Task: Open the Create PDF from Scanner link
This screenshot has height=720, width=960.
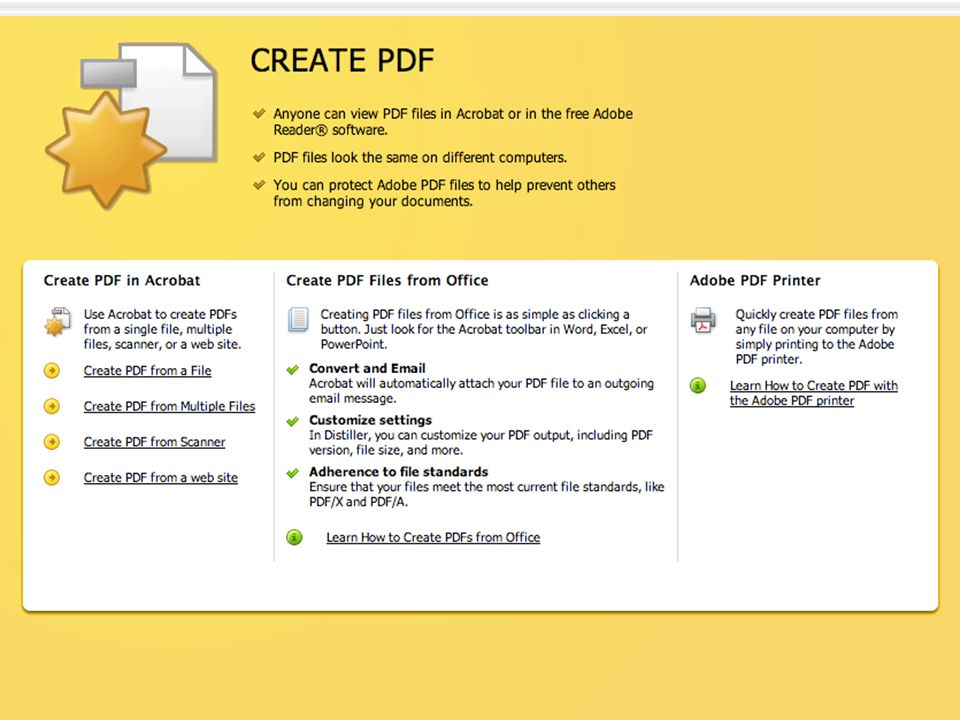Action: pos(154,441)
